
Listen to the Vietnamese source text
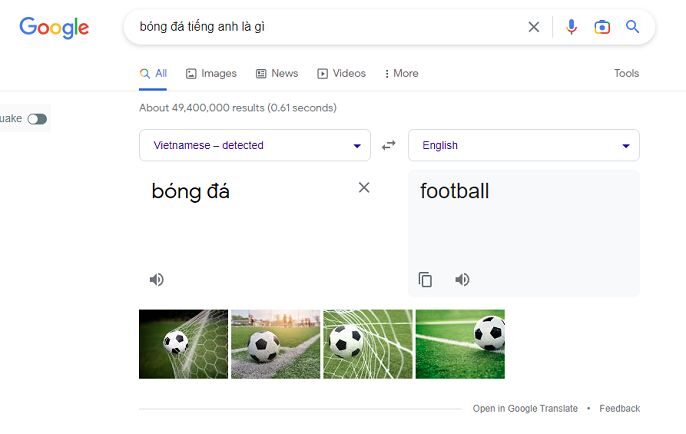click(x=157, y=280)
